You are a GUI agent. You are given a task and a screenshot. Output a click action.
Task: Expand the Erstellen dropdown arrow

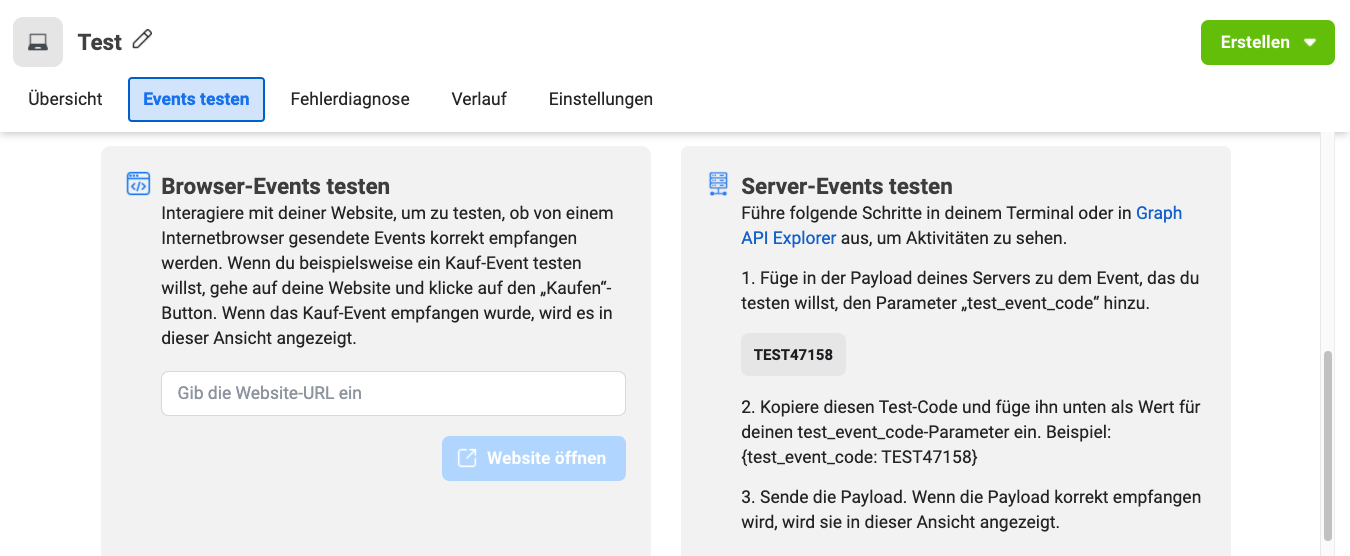1310,43
